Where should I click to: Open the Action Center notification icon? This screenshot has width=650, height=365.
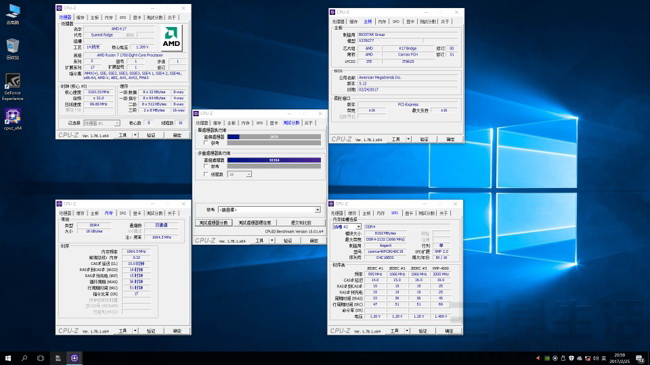[x=640, y=358]
